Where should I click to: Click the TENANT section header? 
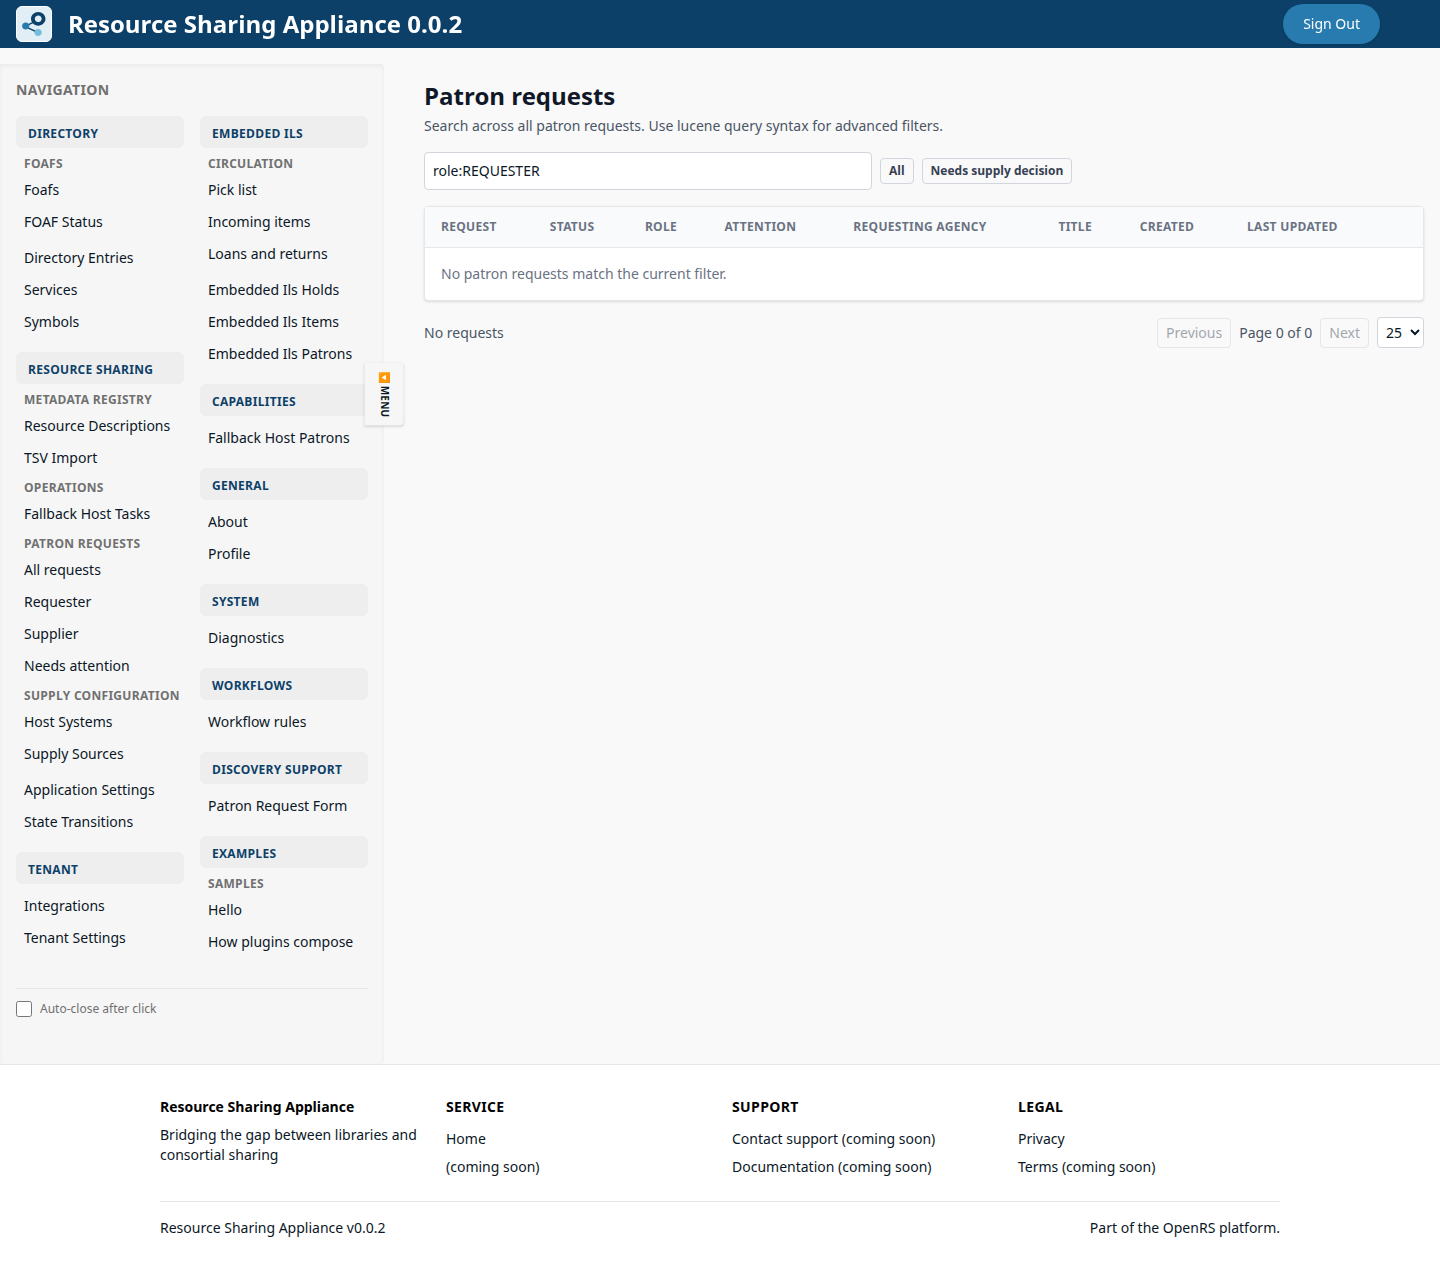100,868
